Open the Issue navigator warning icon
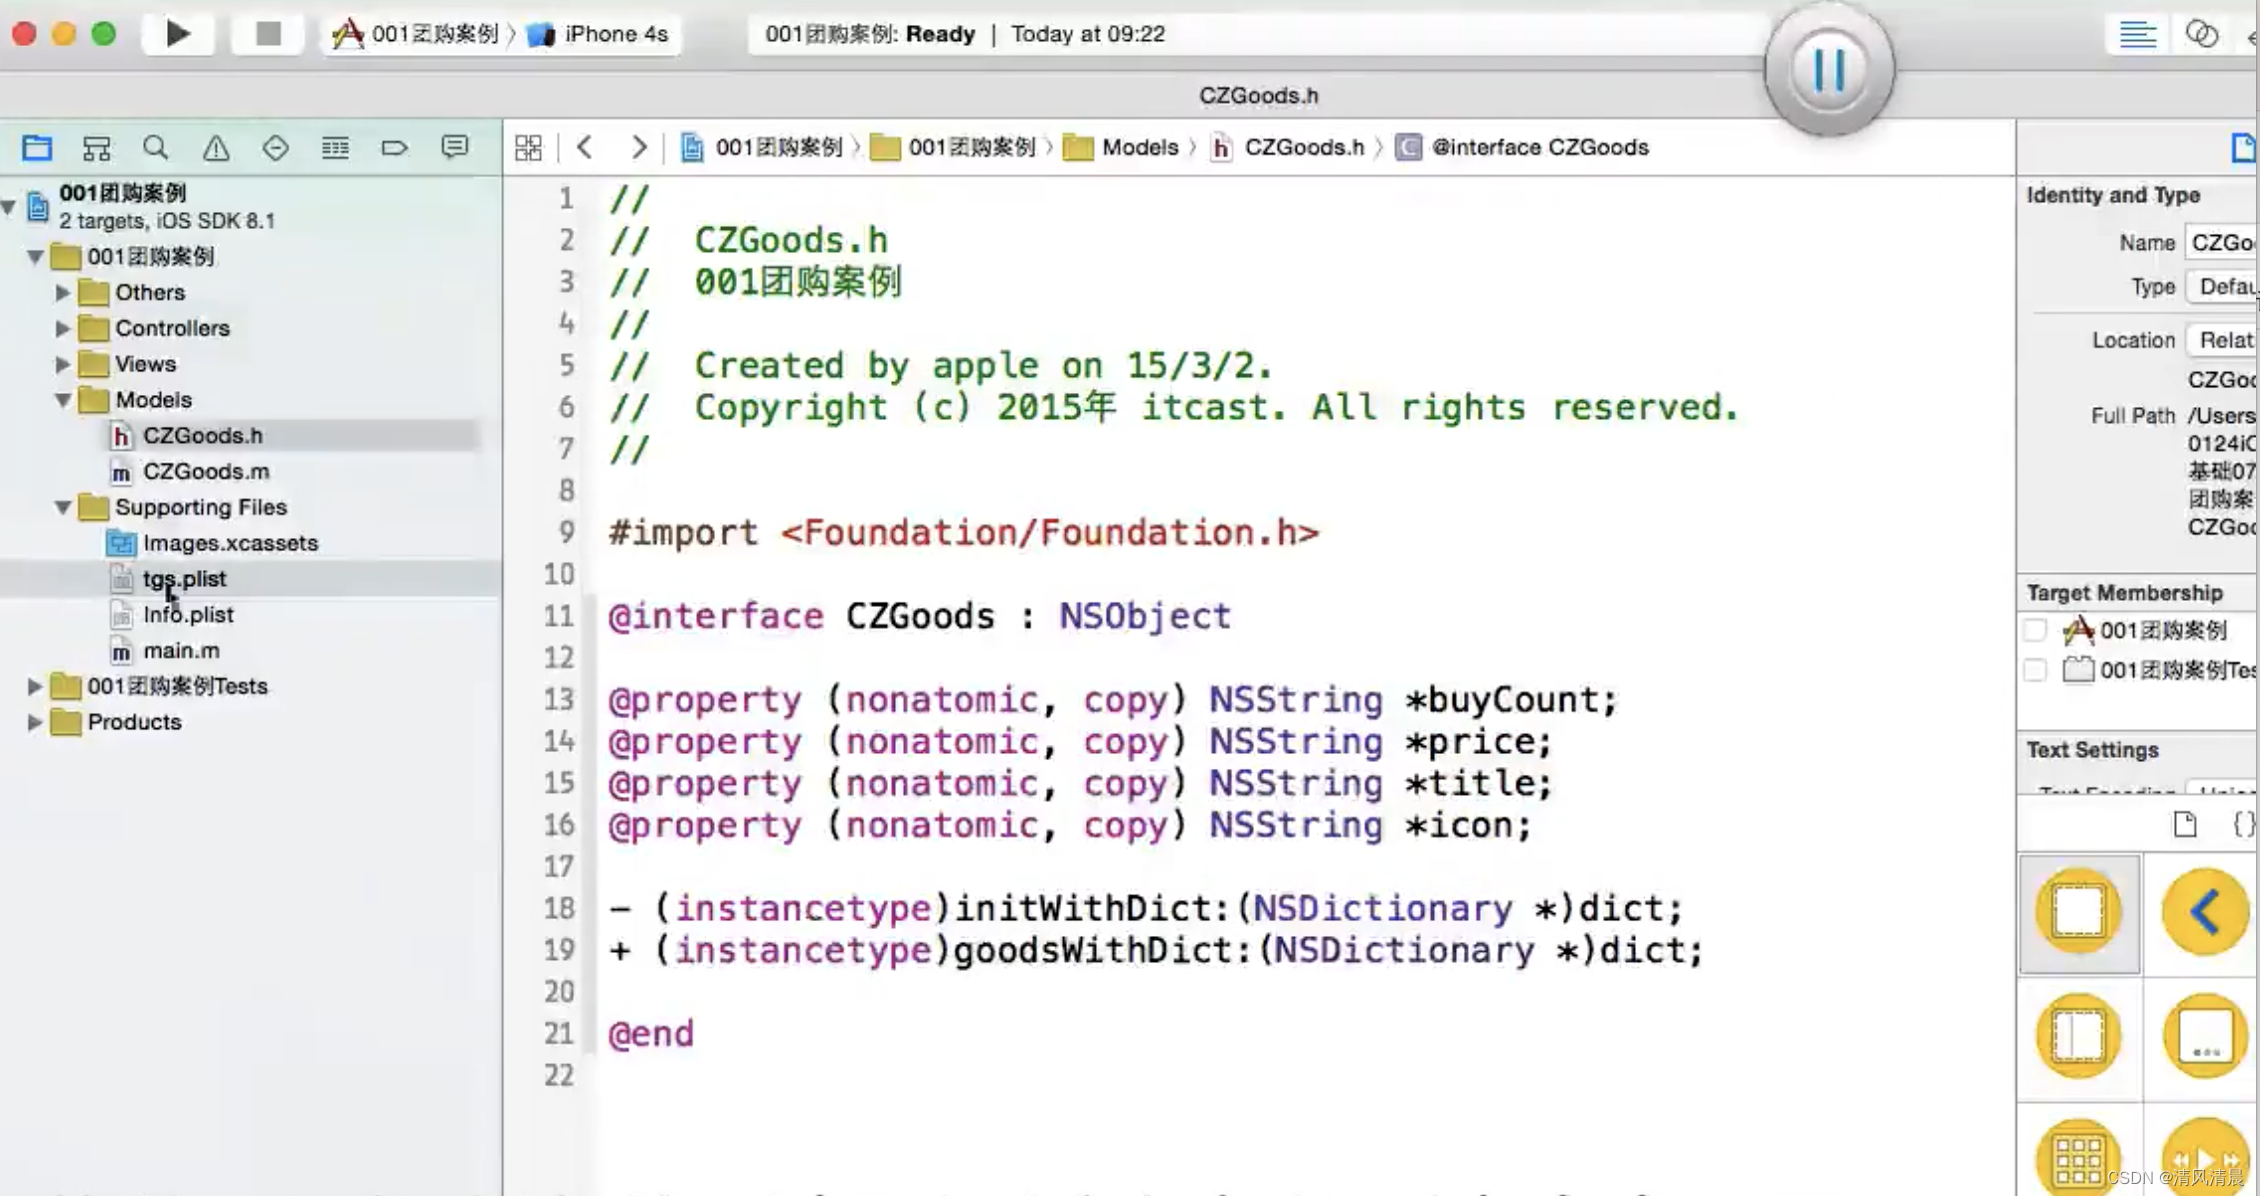This screenshot has height=1196, width=2260. 216,148
